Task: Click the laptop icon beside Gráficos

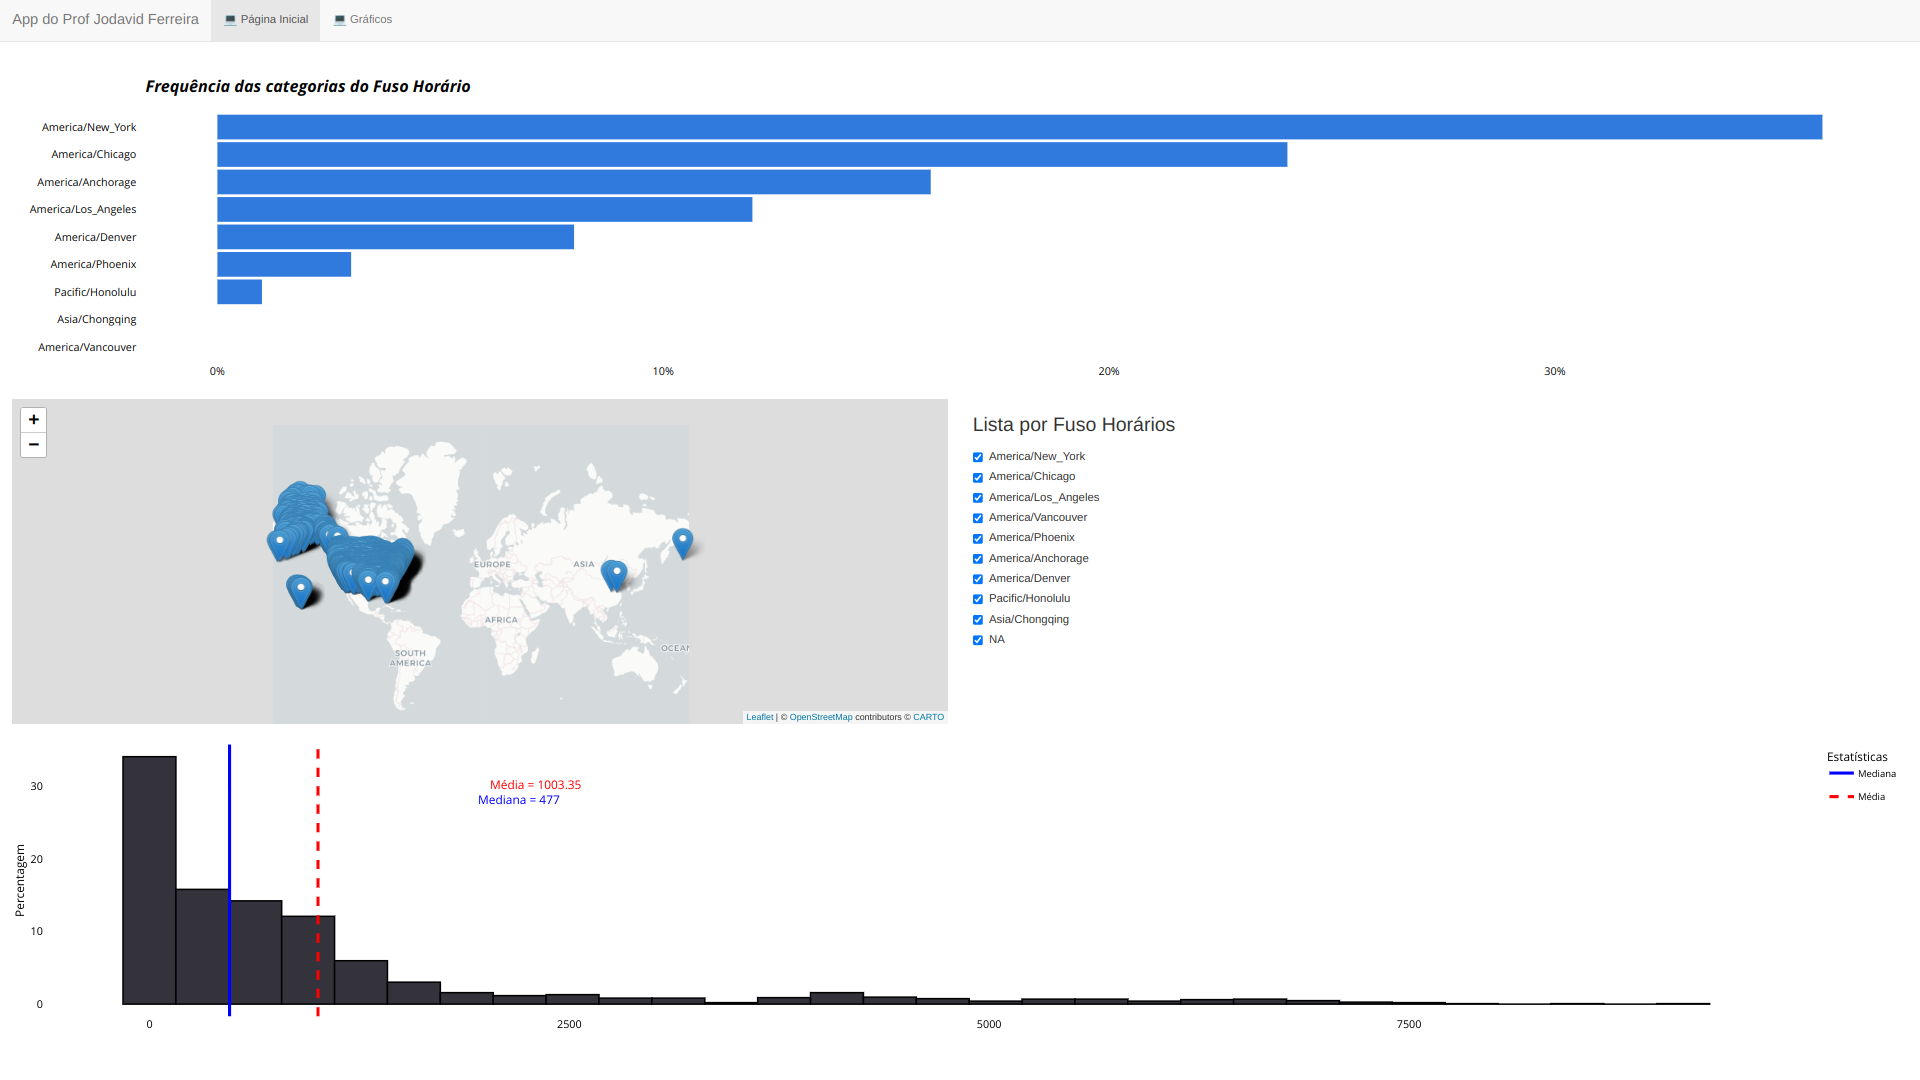Action: (x=339, y=20)
